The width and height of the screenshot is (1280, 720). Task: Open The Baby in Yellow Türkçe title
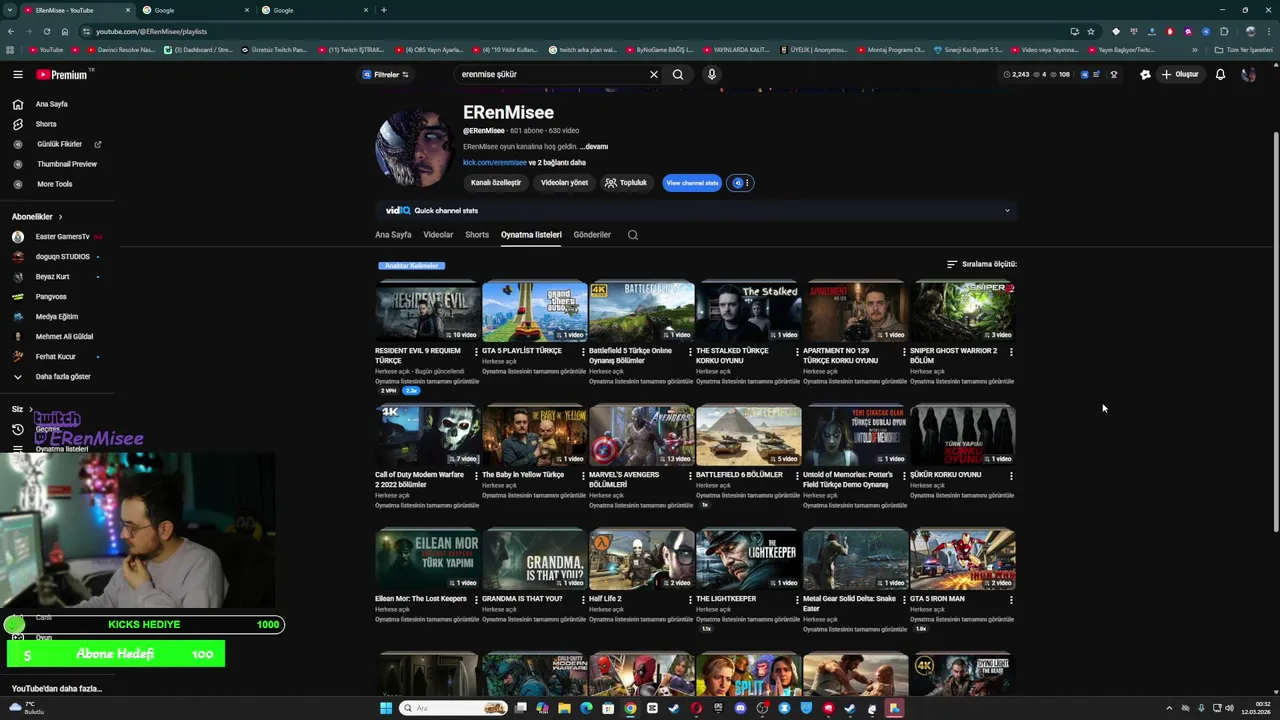tap(523, 475)
